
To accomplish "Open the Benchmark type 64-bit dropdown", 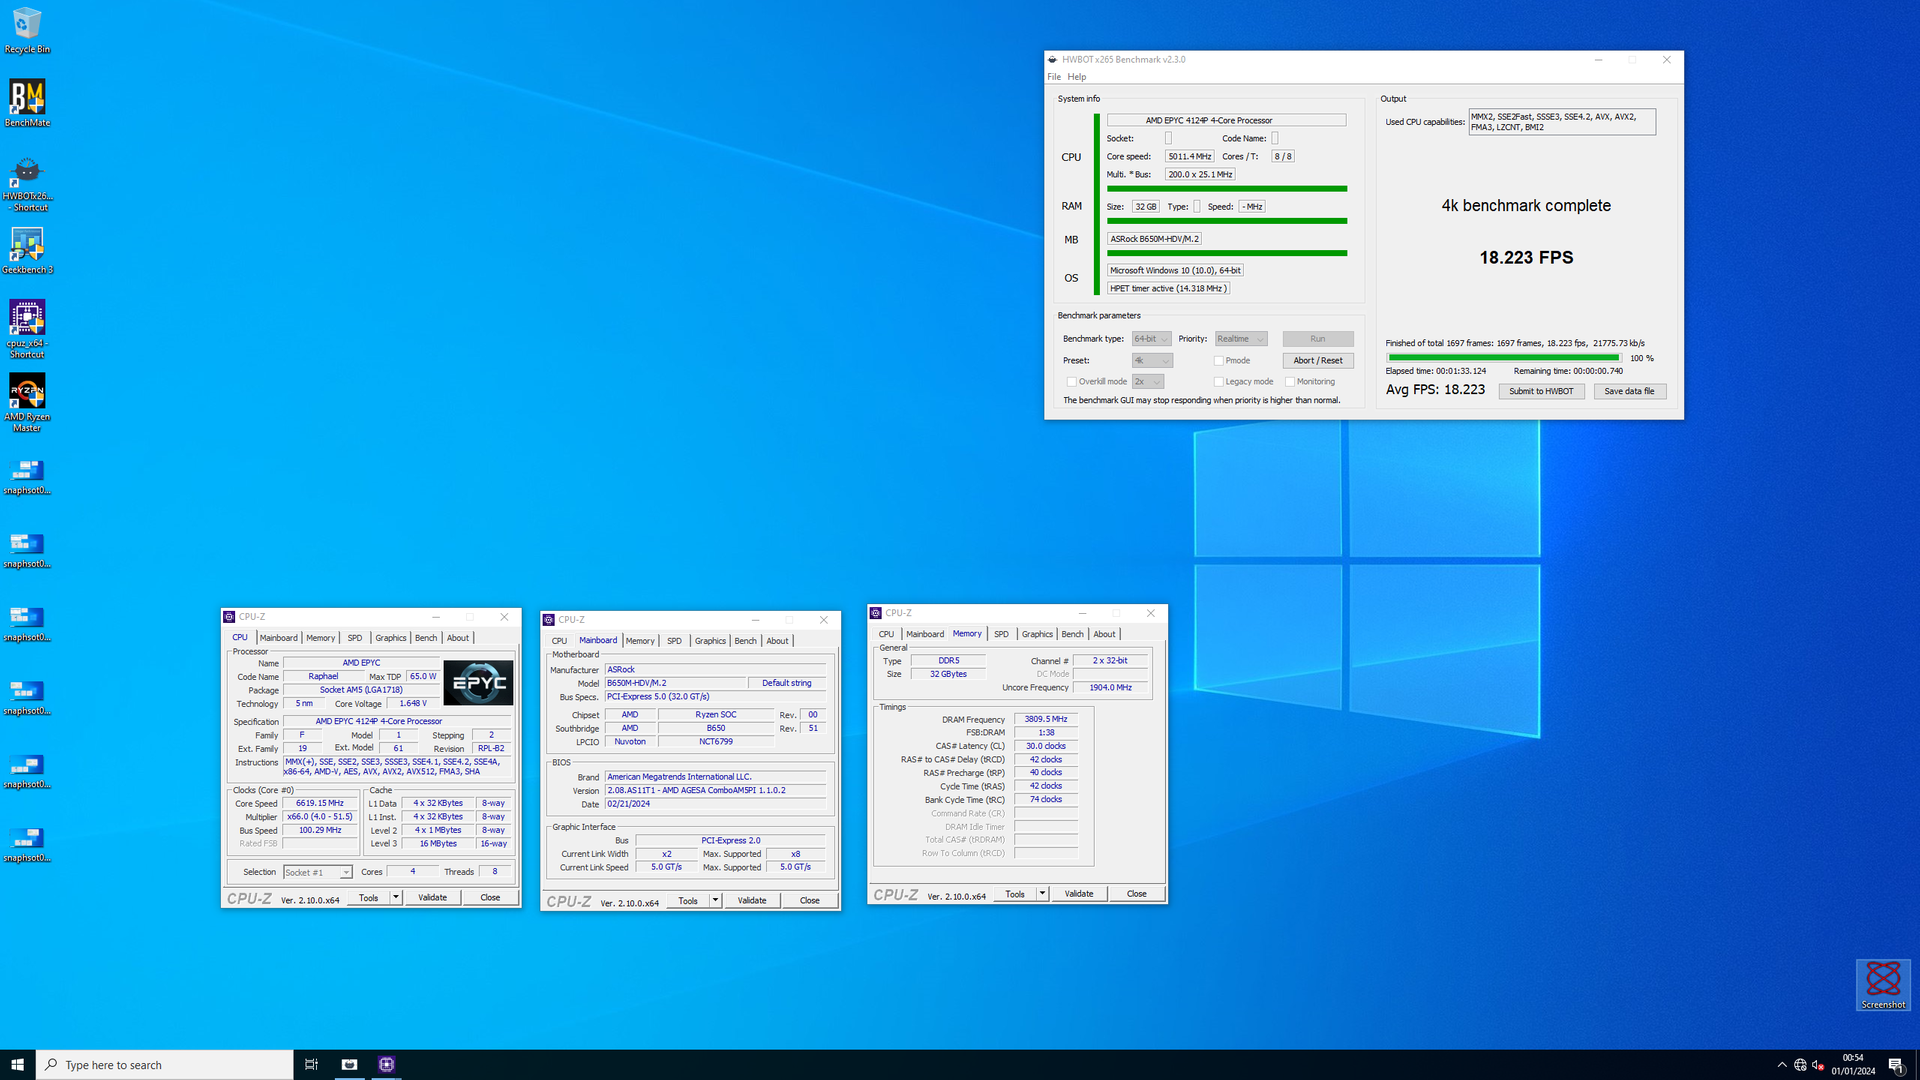I will (x=1151, y=339).
